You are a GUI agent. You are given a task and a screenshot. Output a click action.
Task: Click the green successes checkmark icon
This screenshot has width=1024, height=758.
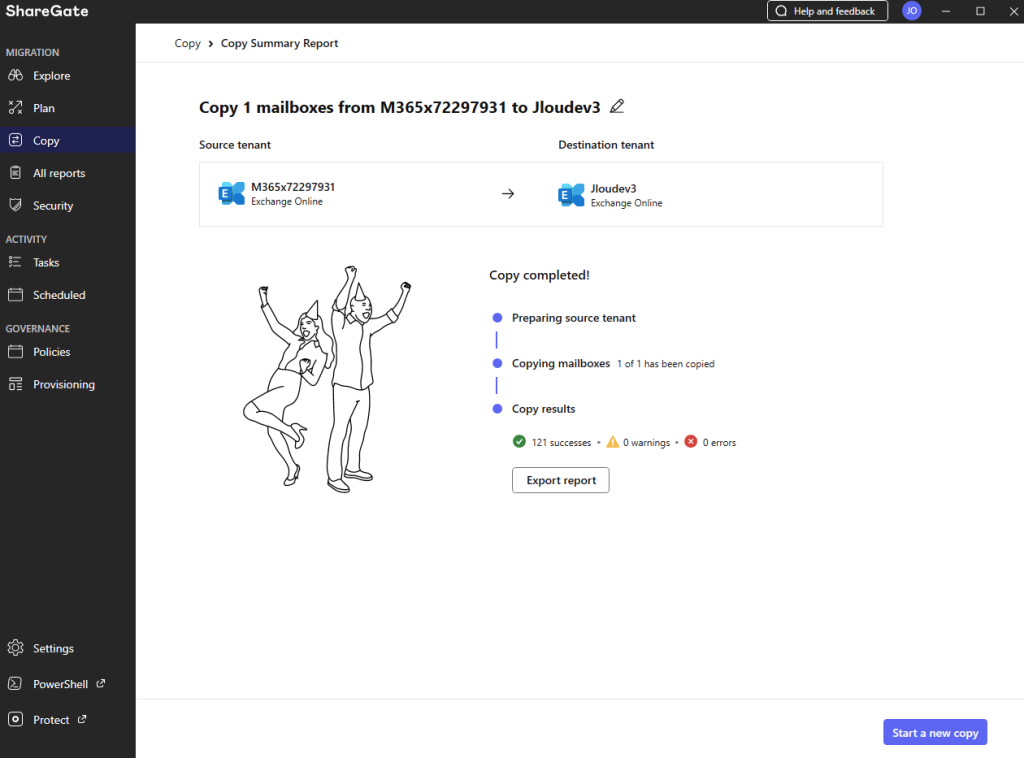519,442
